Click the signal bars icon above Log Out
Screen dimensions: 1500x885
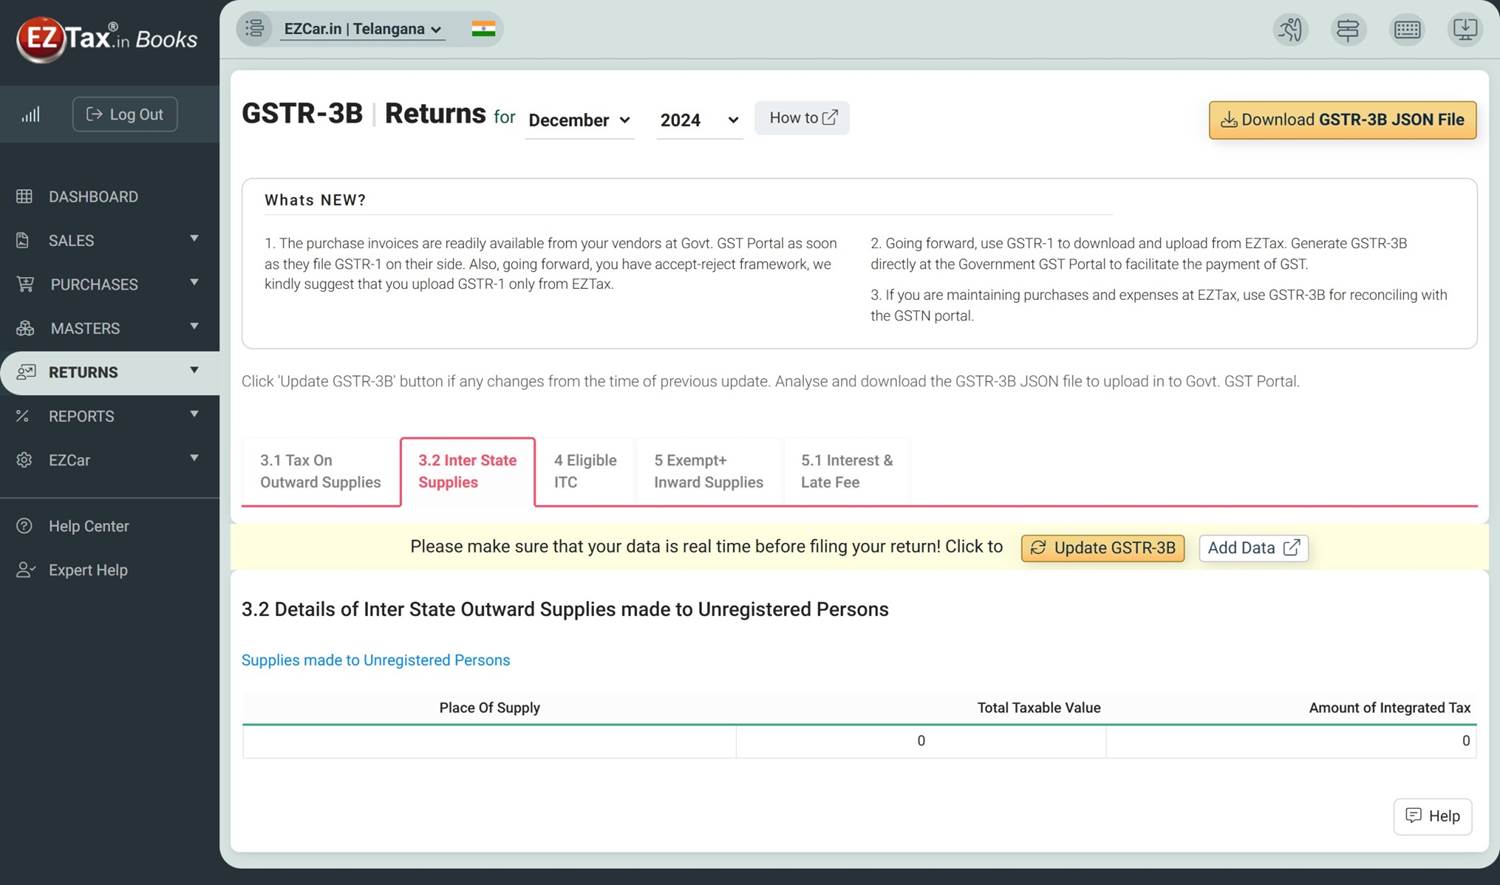(x=30, y=114)
